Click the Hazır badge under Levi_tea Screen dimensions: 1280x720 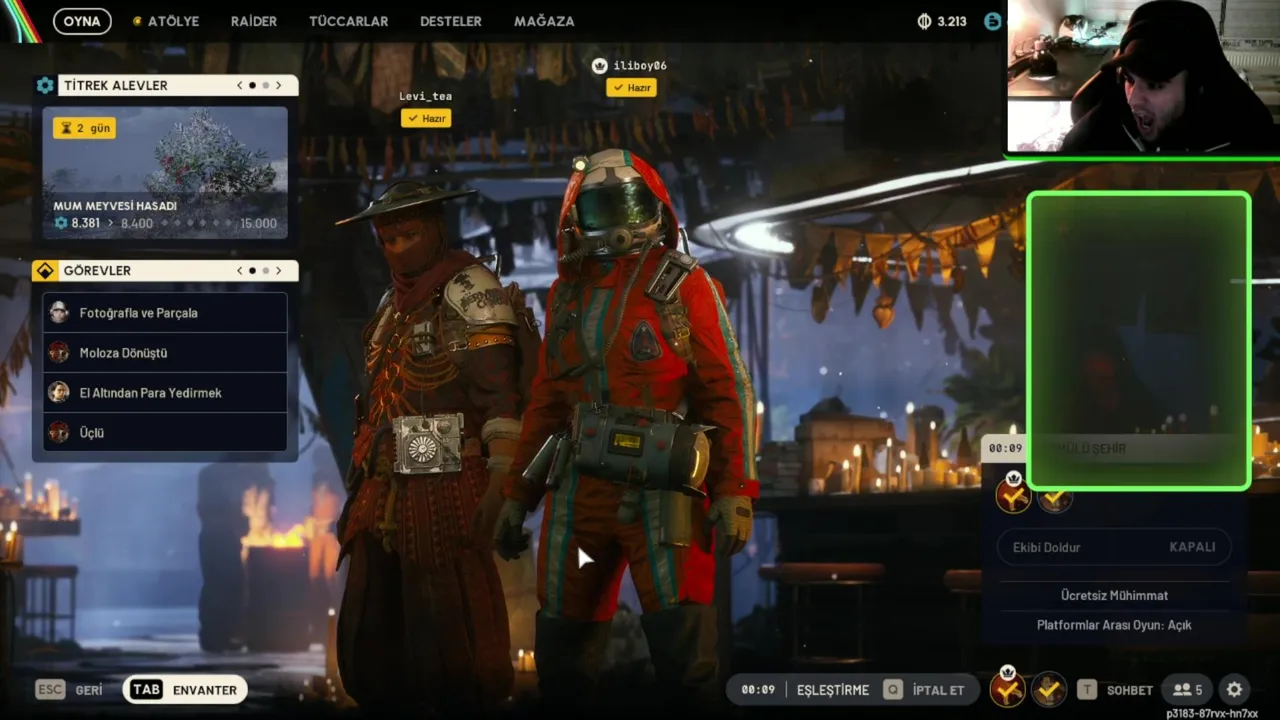(426, 118)
